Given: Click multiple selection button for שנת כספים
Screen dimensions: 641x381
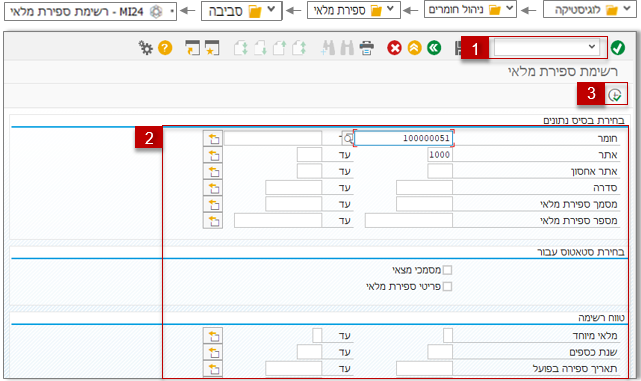Looking at the screenshot, I should (213, 352).
